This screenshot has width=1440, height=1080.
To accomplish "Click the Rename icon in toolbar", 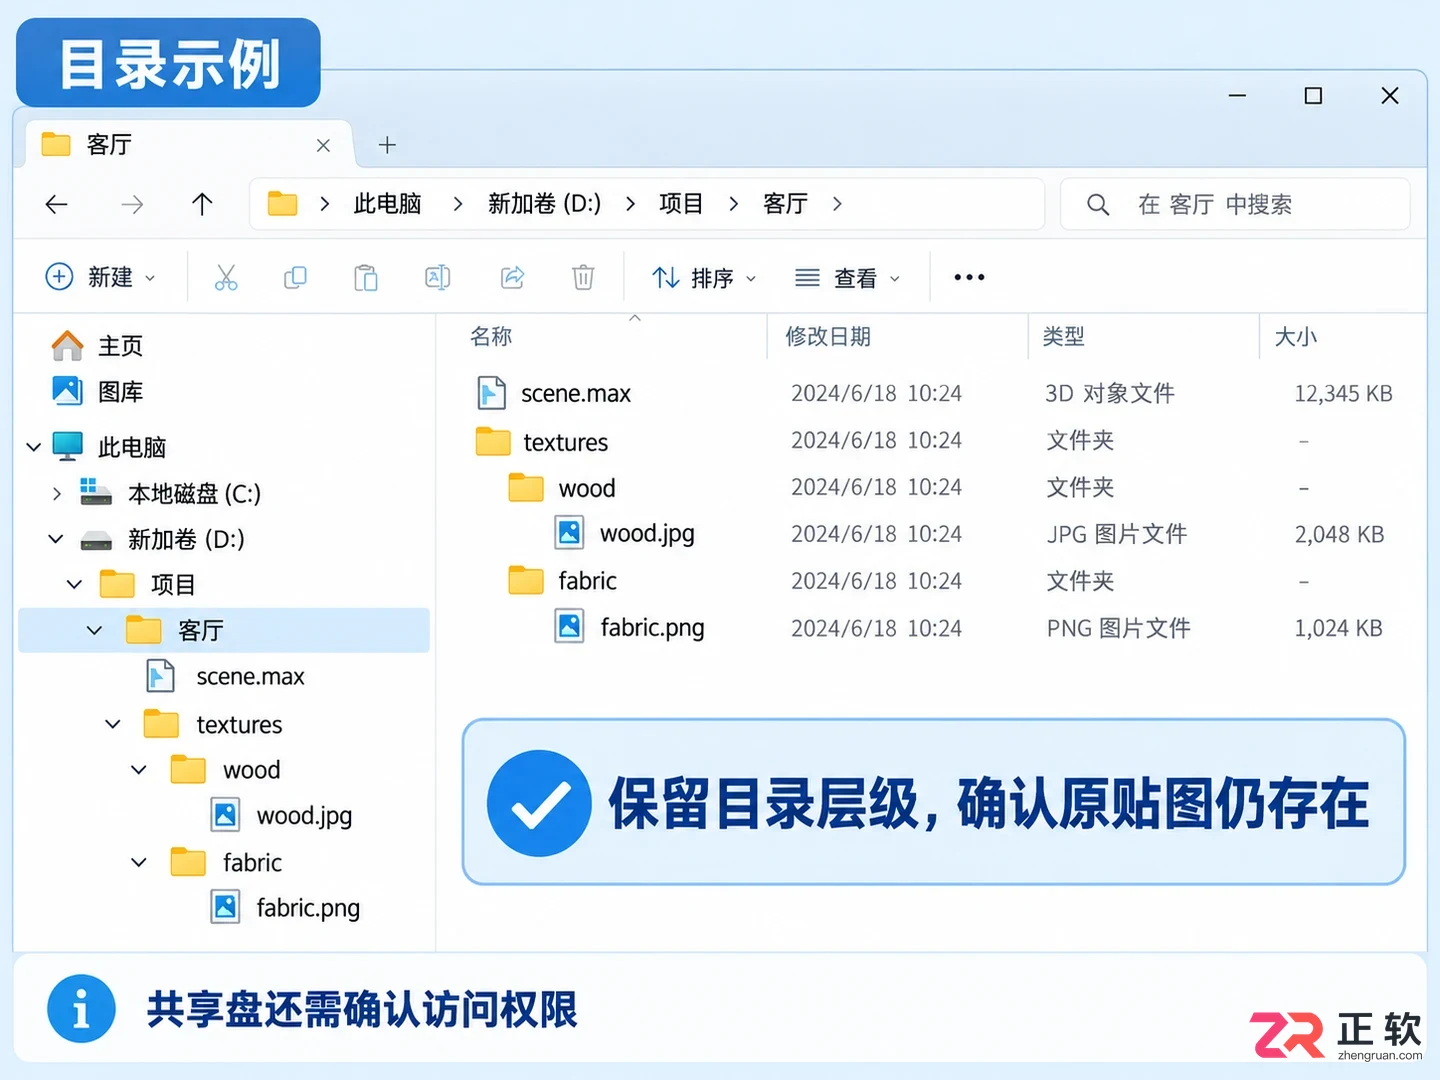I will [x=438, y=277].
